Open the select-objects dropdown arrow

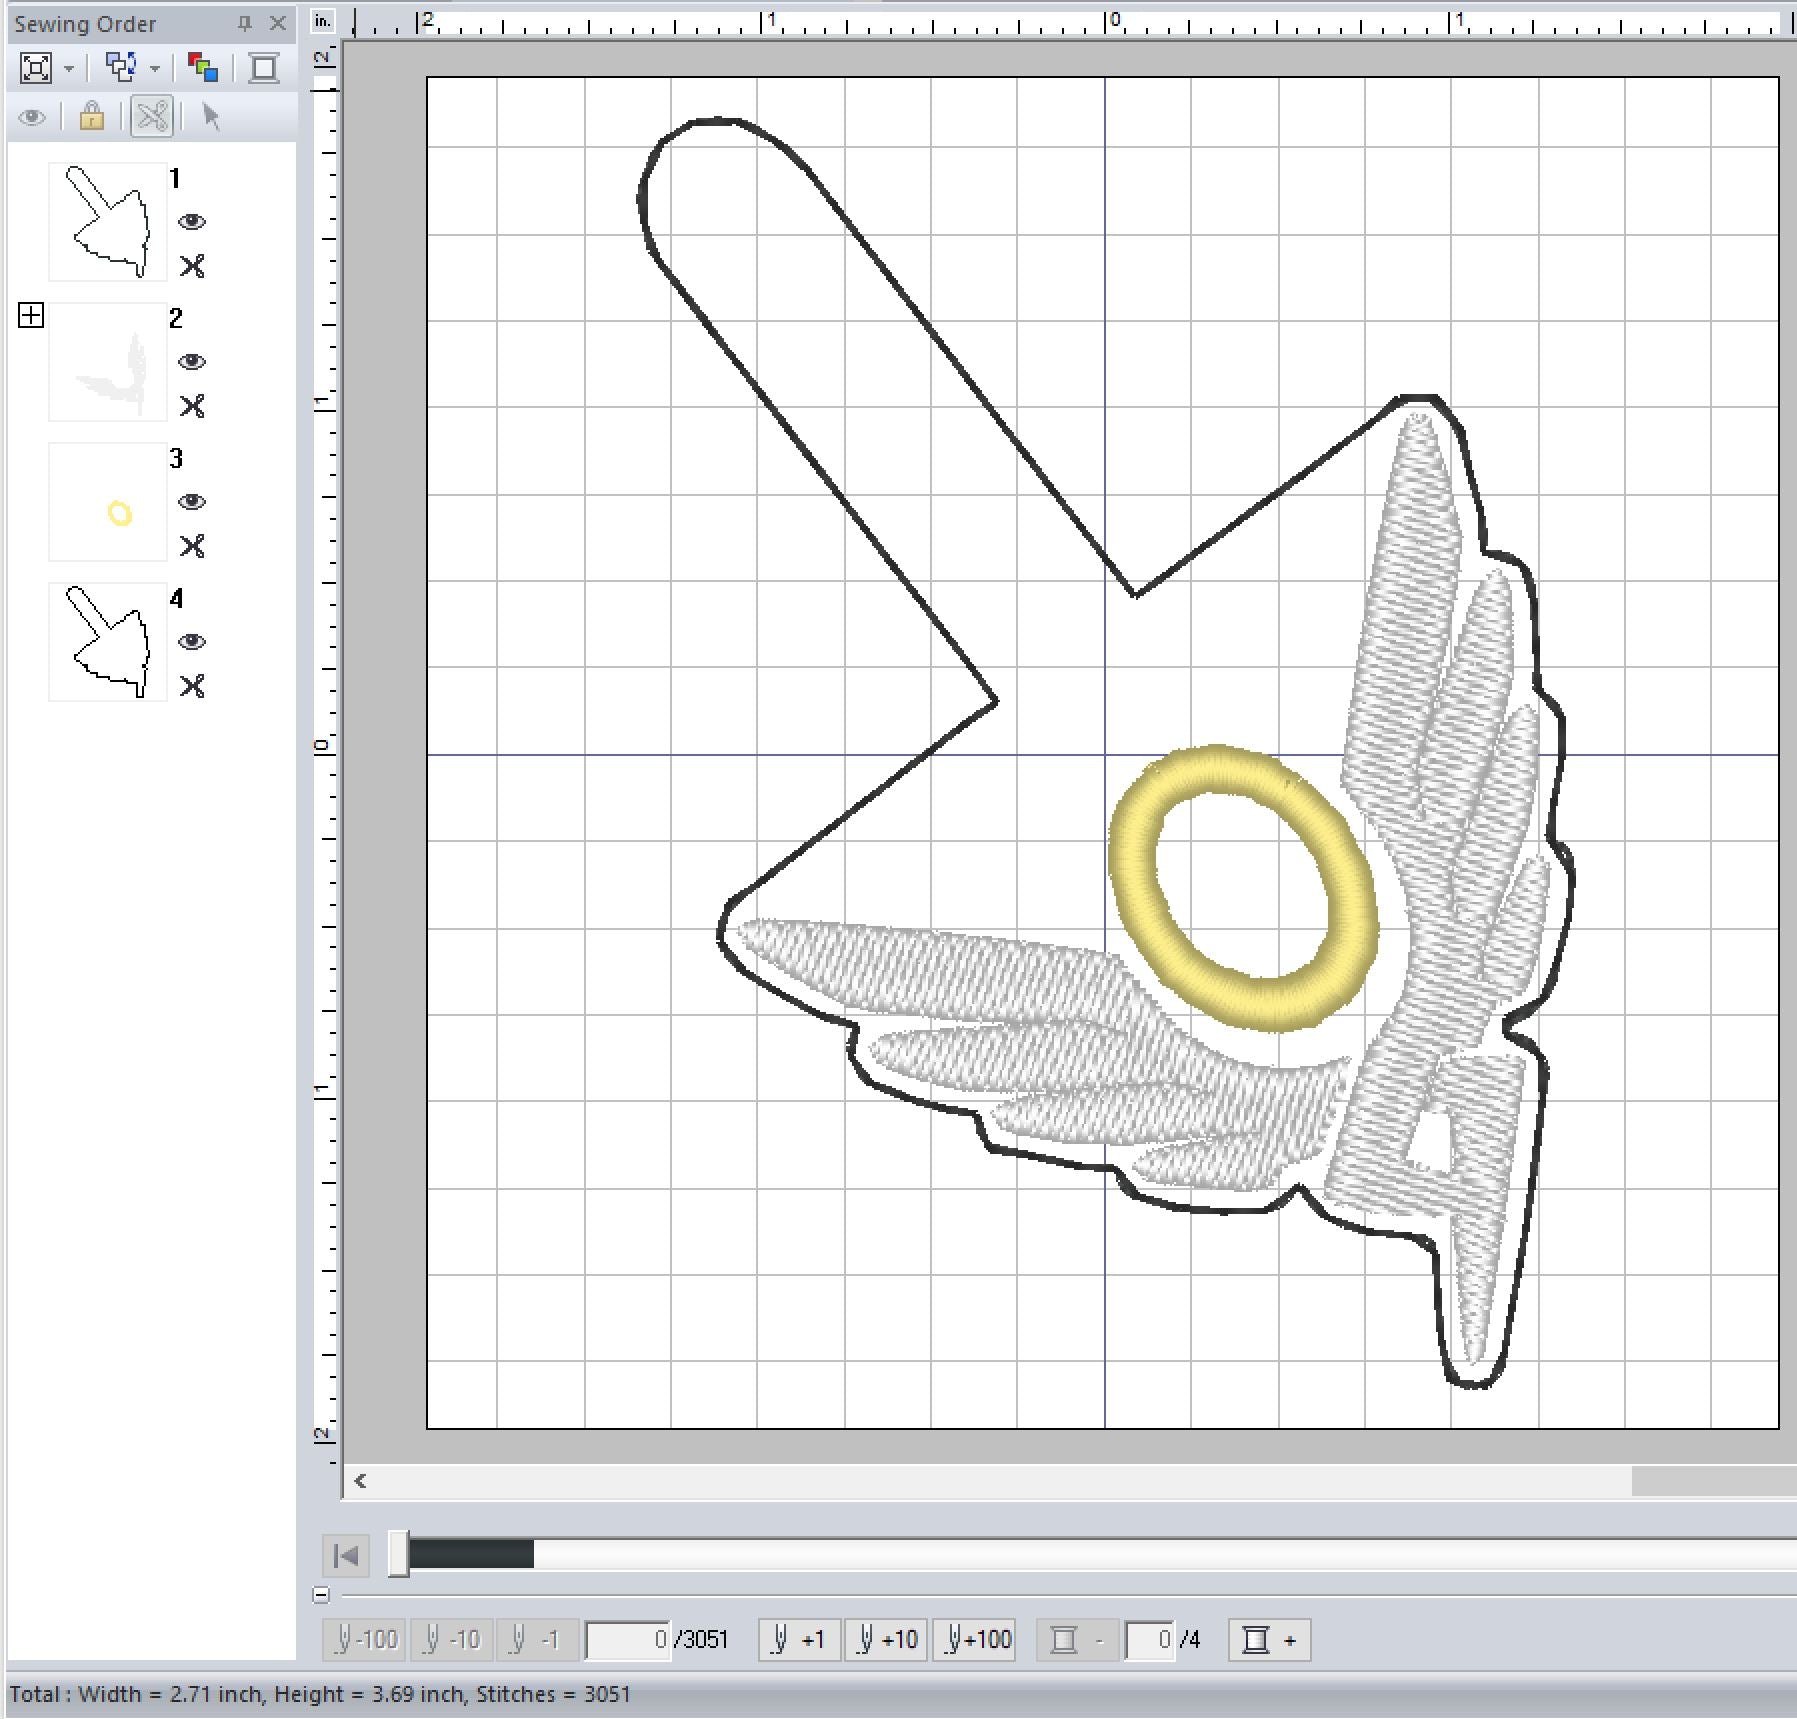tap(155, 69)
